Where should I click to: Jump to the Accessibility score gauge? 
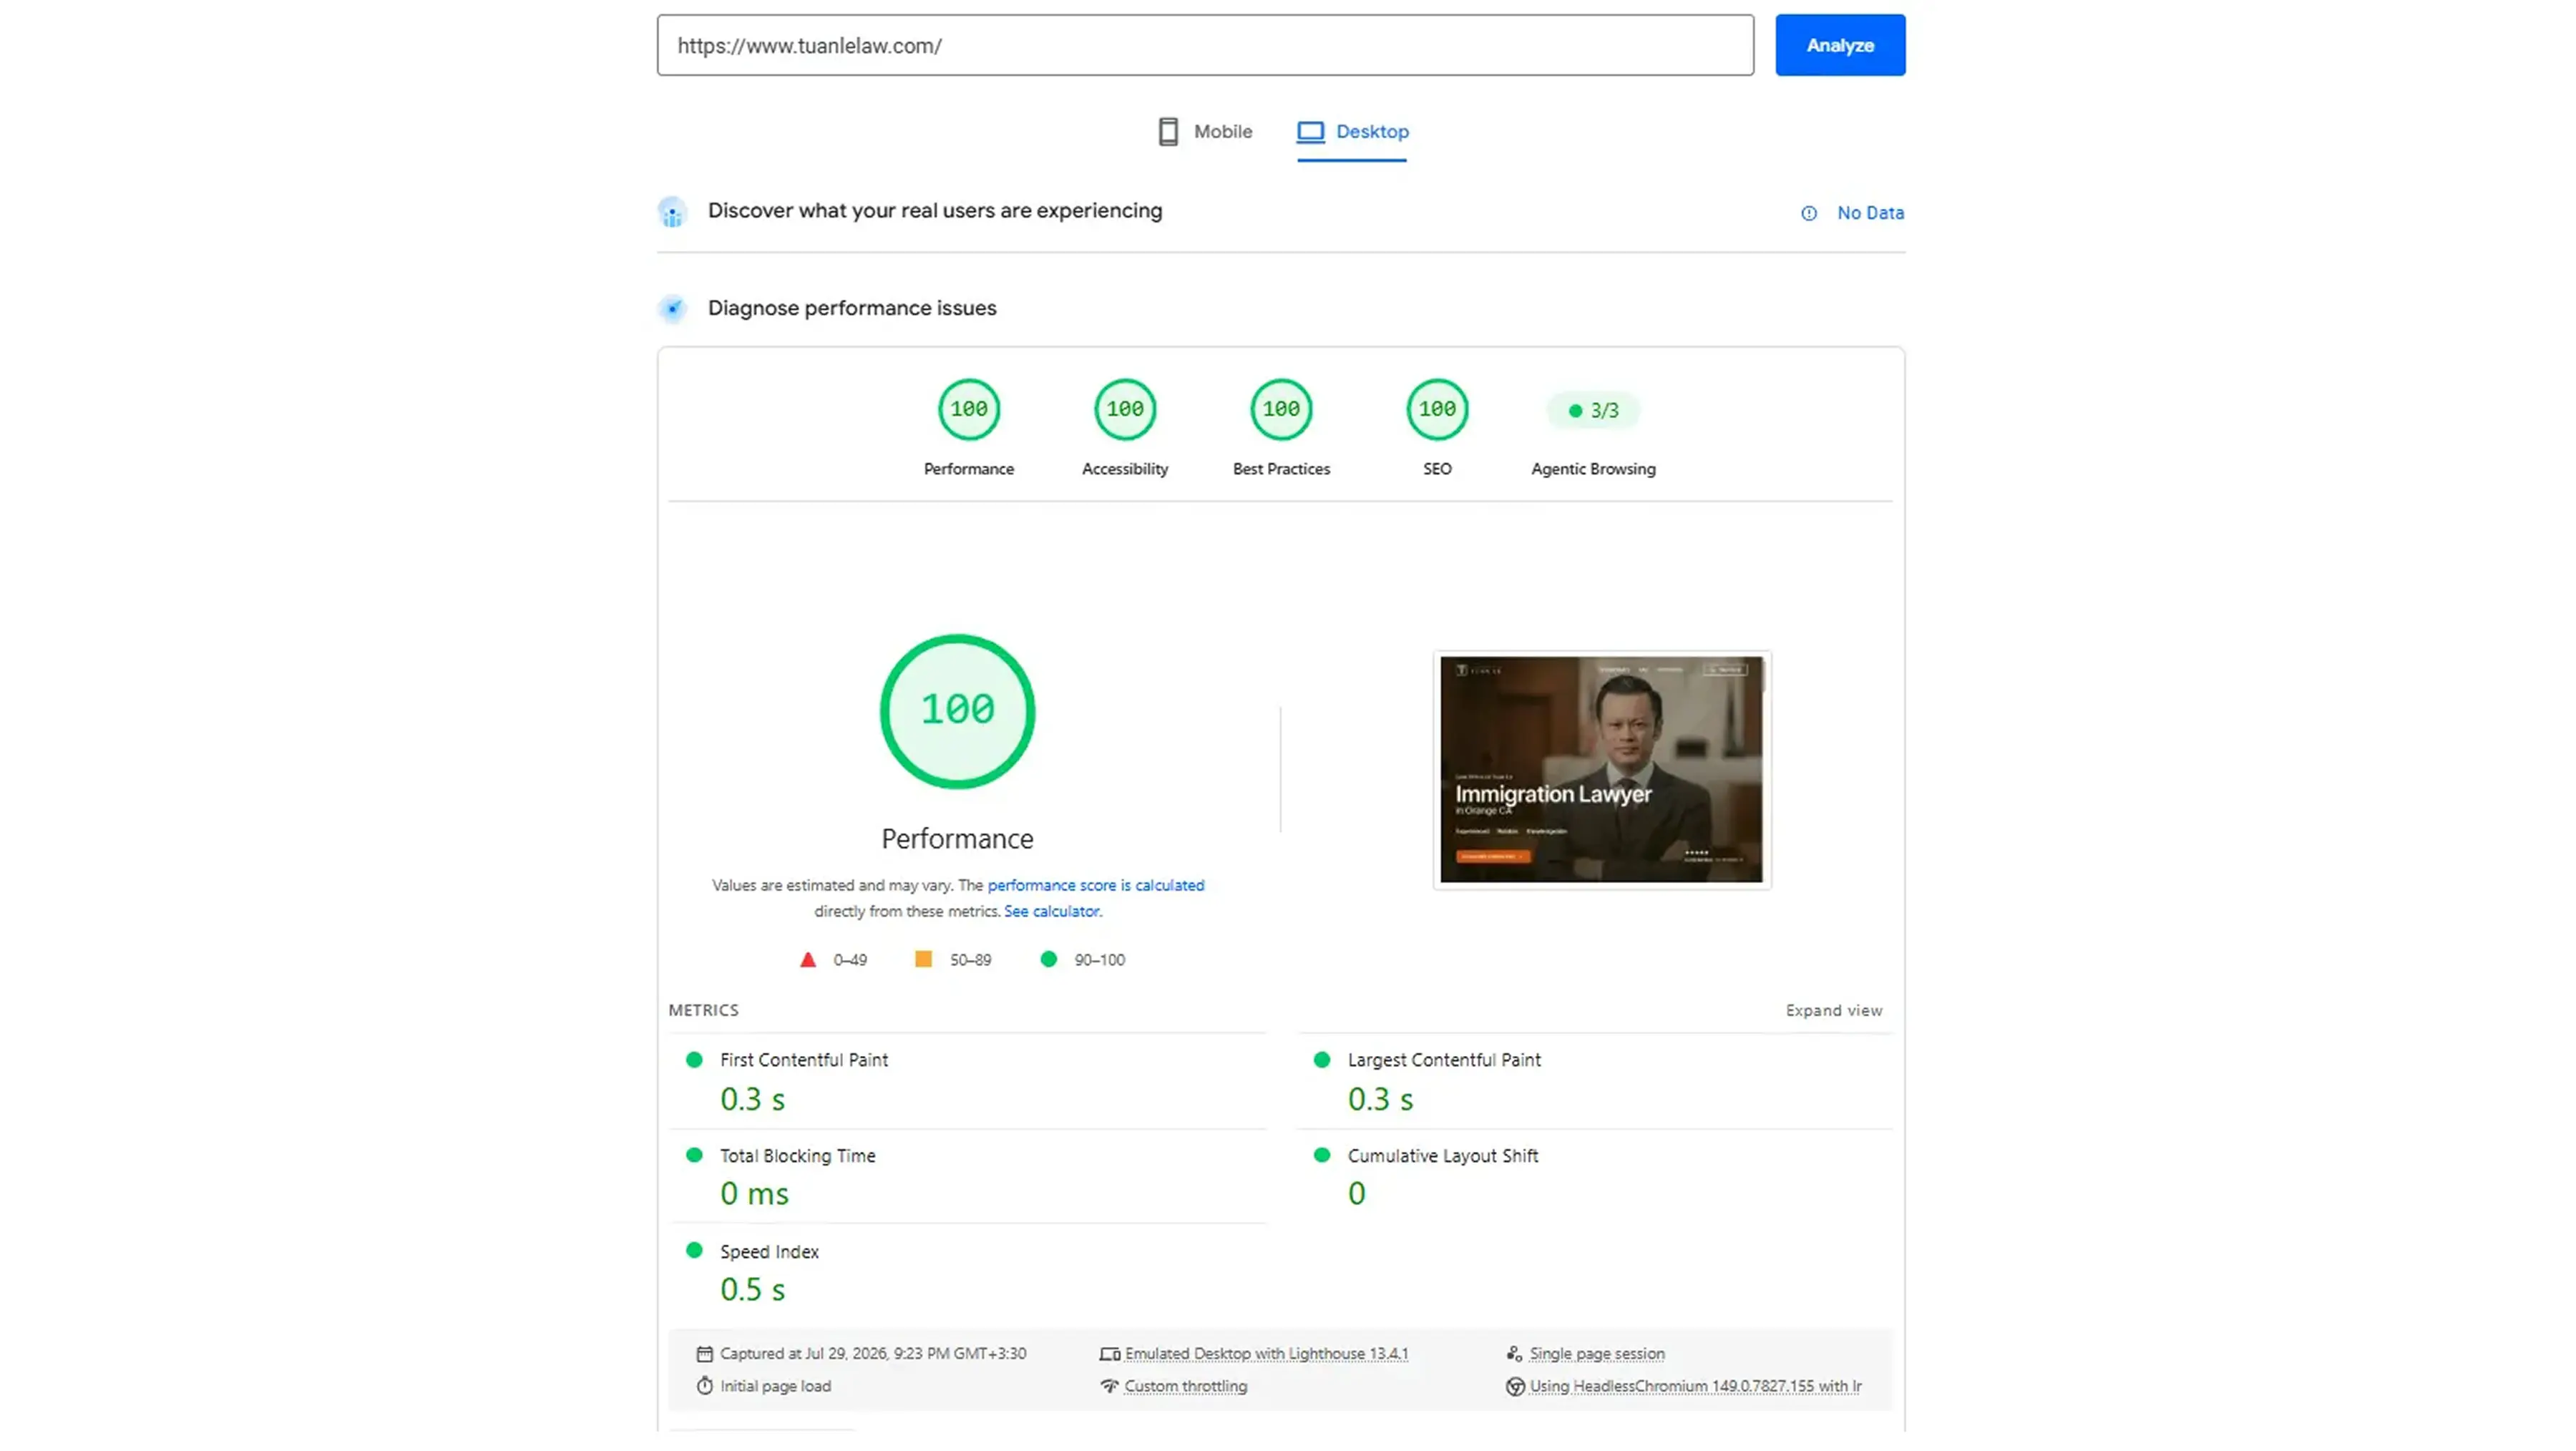(x=1124, y=409)
